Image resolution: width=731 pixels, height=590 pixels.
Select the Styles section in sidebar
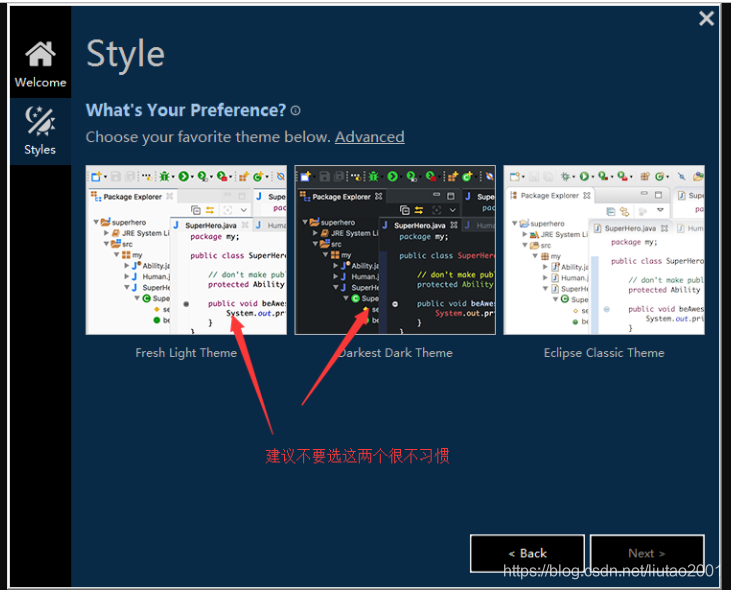pos(41,131)
